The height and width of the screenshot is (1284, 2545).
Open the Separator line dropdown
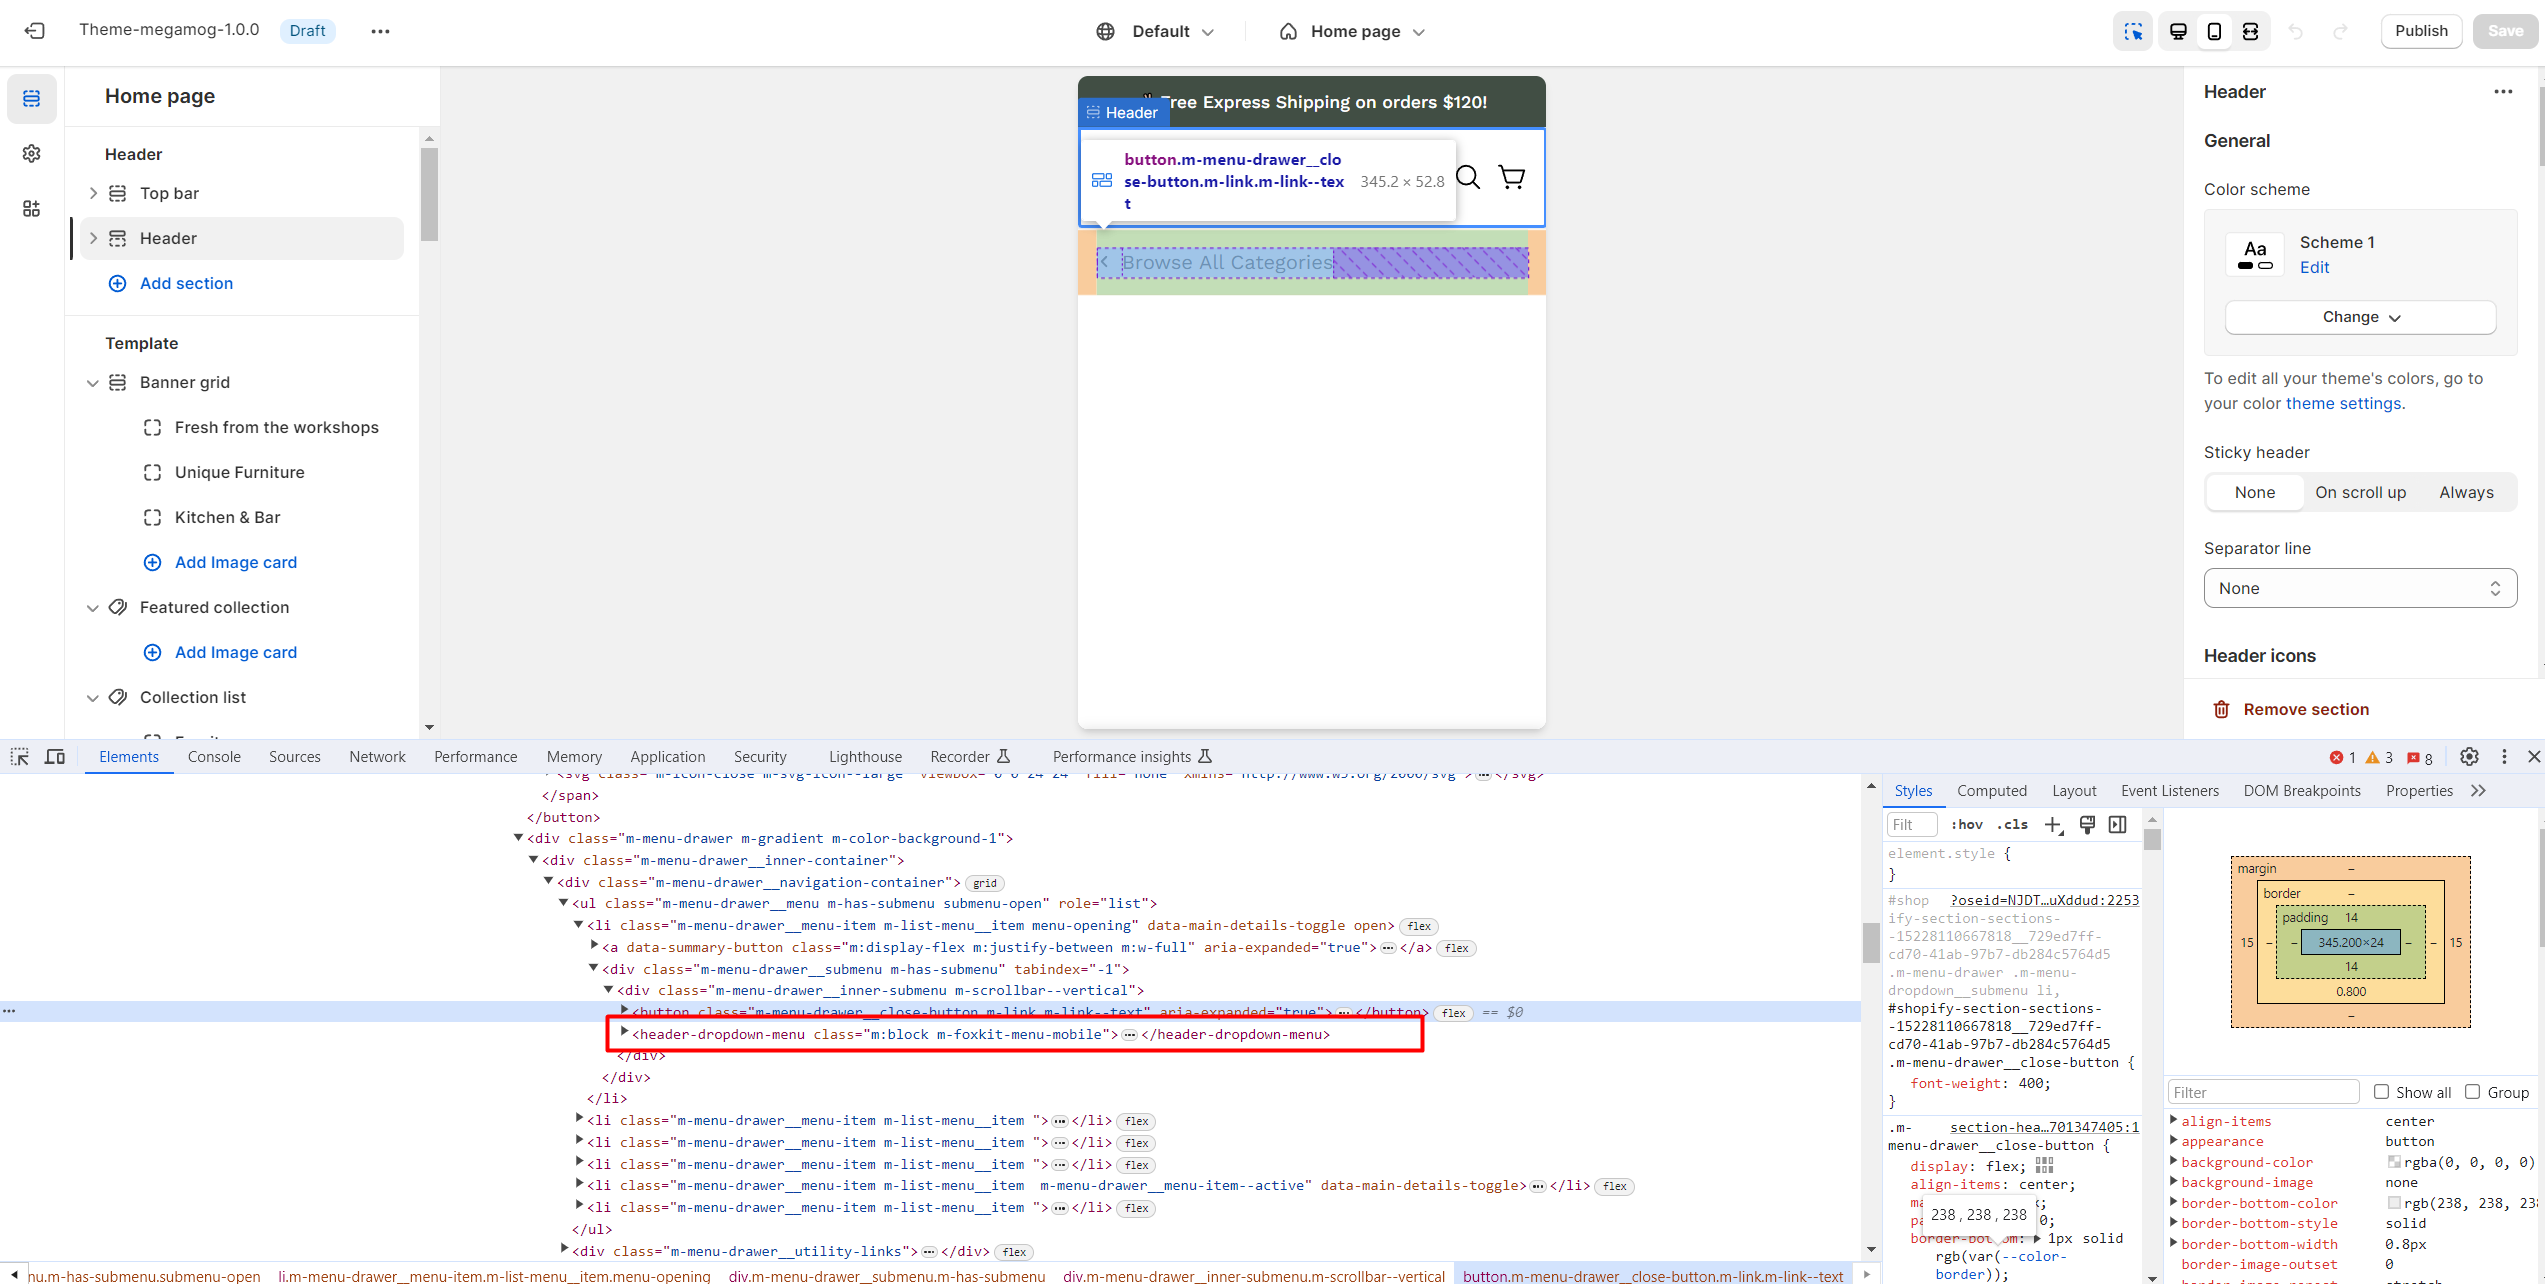[2360, 588]
